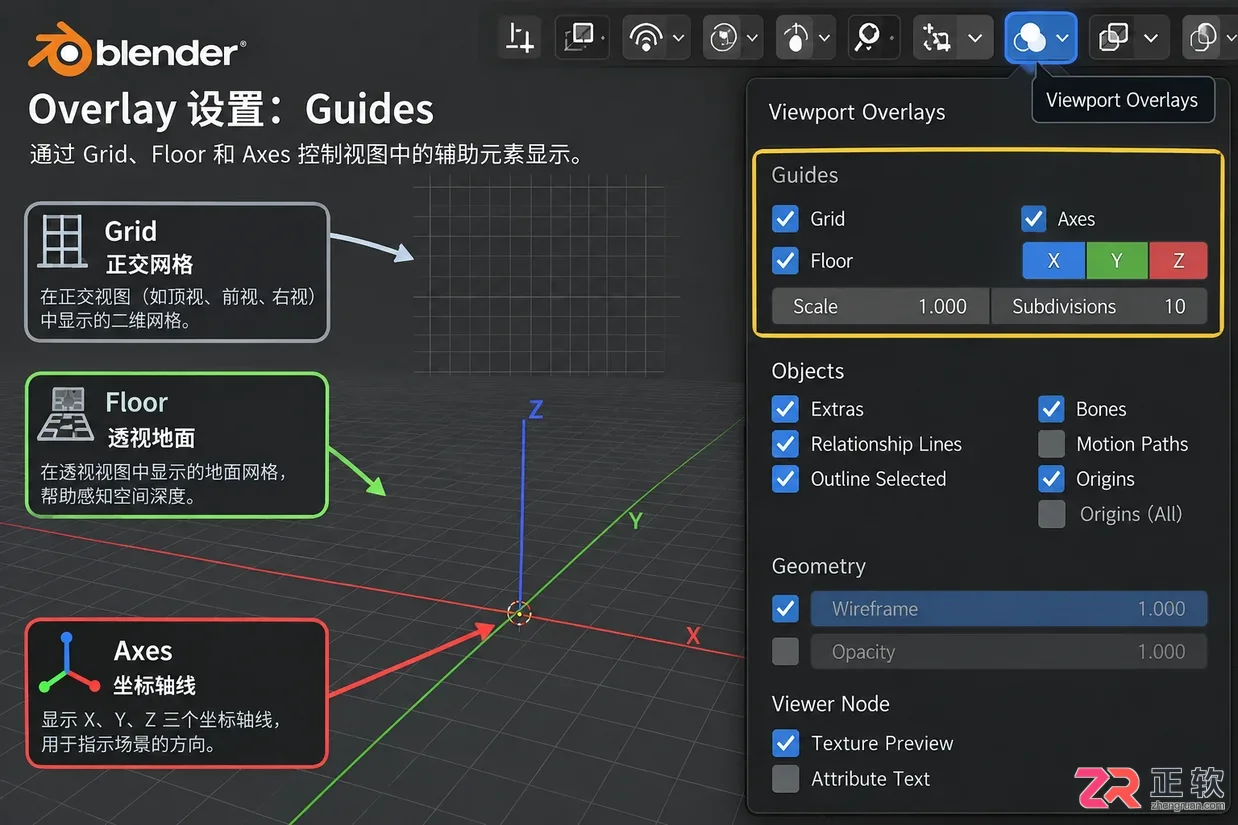Click the circular orientation gizmo icon
Screen dimensions: 1238x825
(x=722, y=38)
